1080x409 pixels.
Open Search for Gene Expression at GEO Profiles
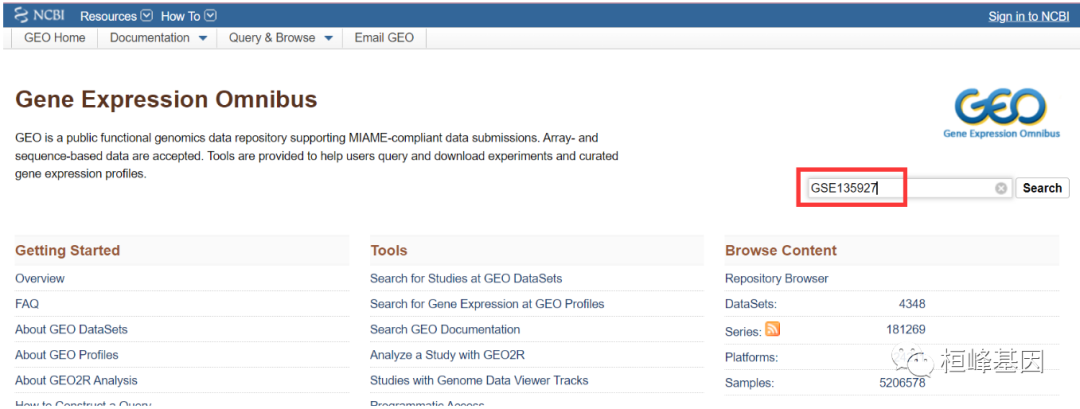click(x=487, y=304)
